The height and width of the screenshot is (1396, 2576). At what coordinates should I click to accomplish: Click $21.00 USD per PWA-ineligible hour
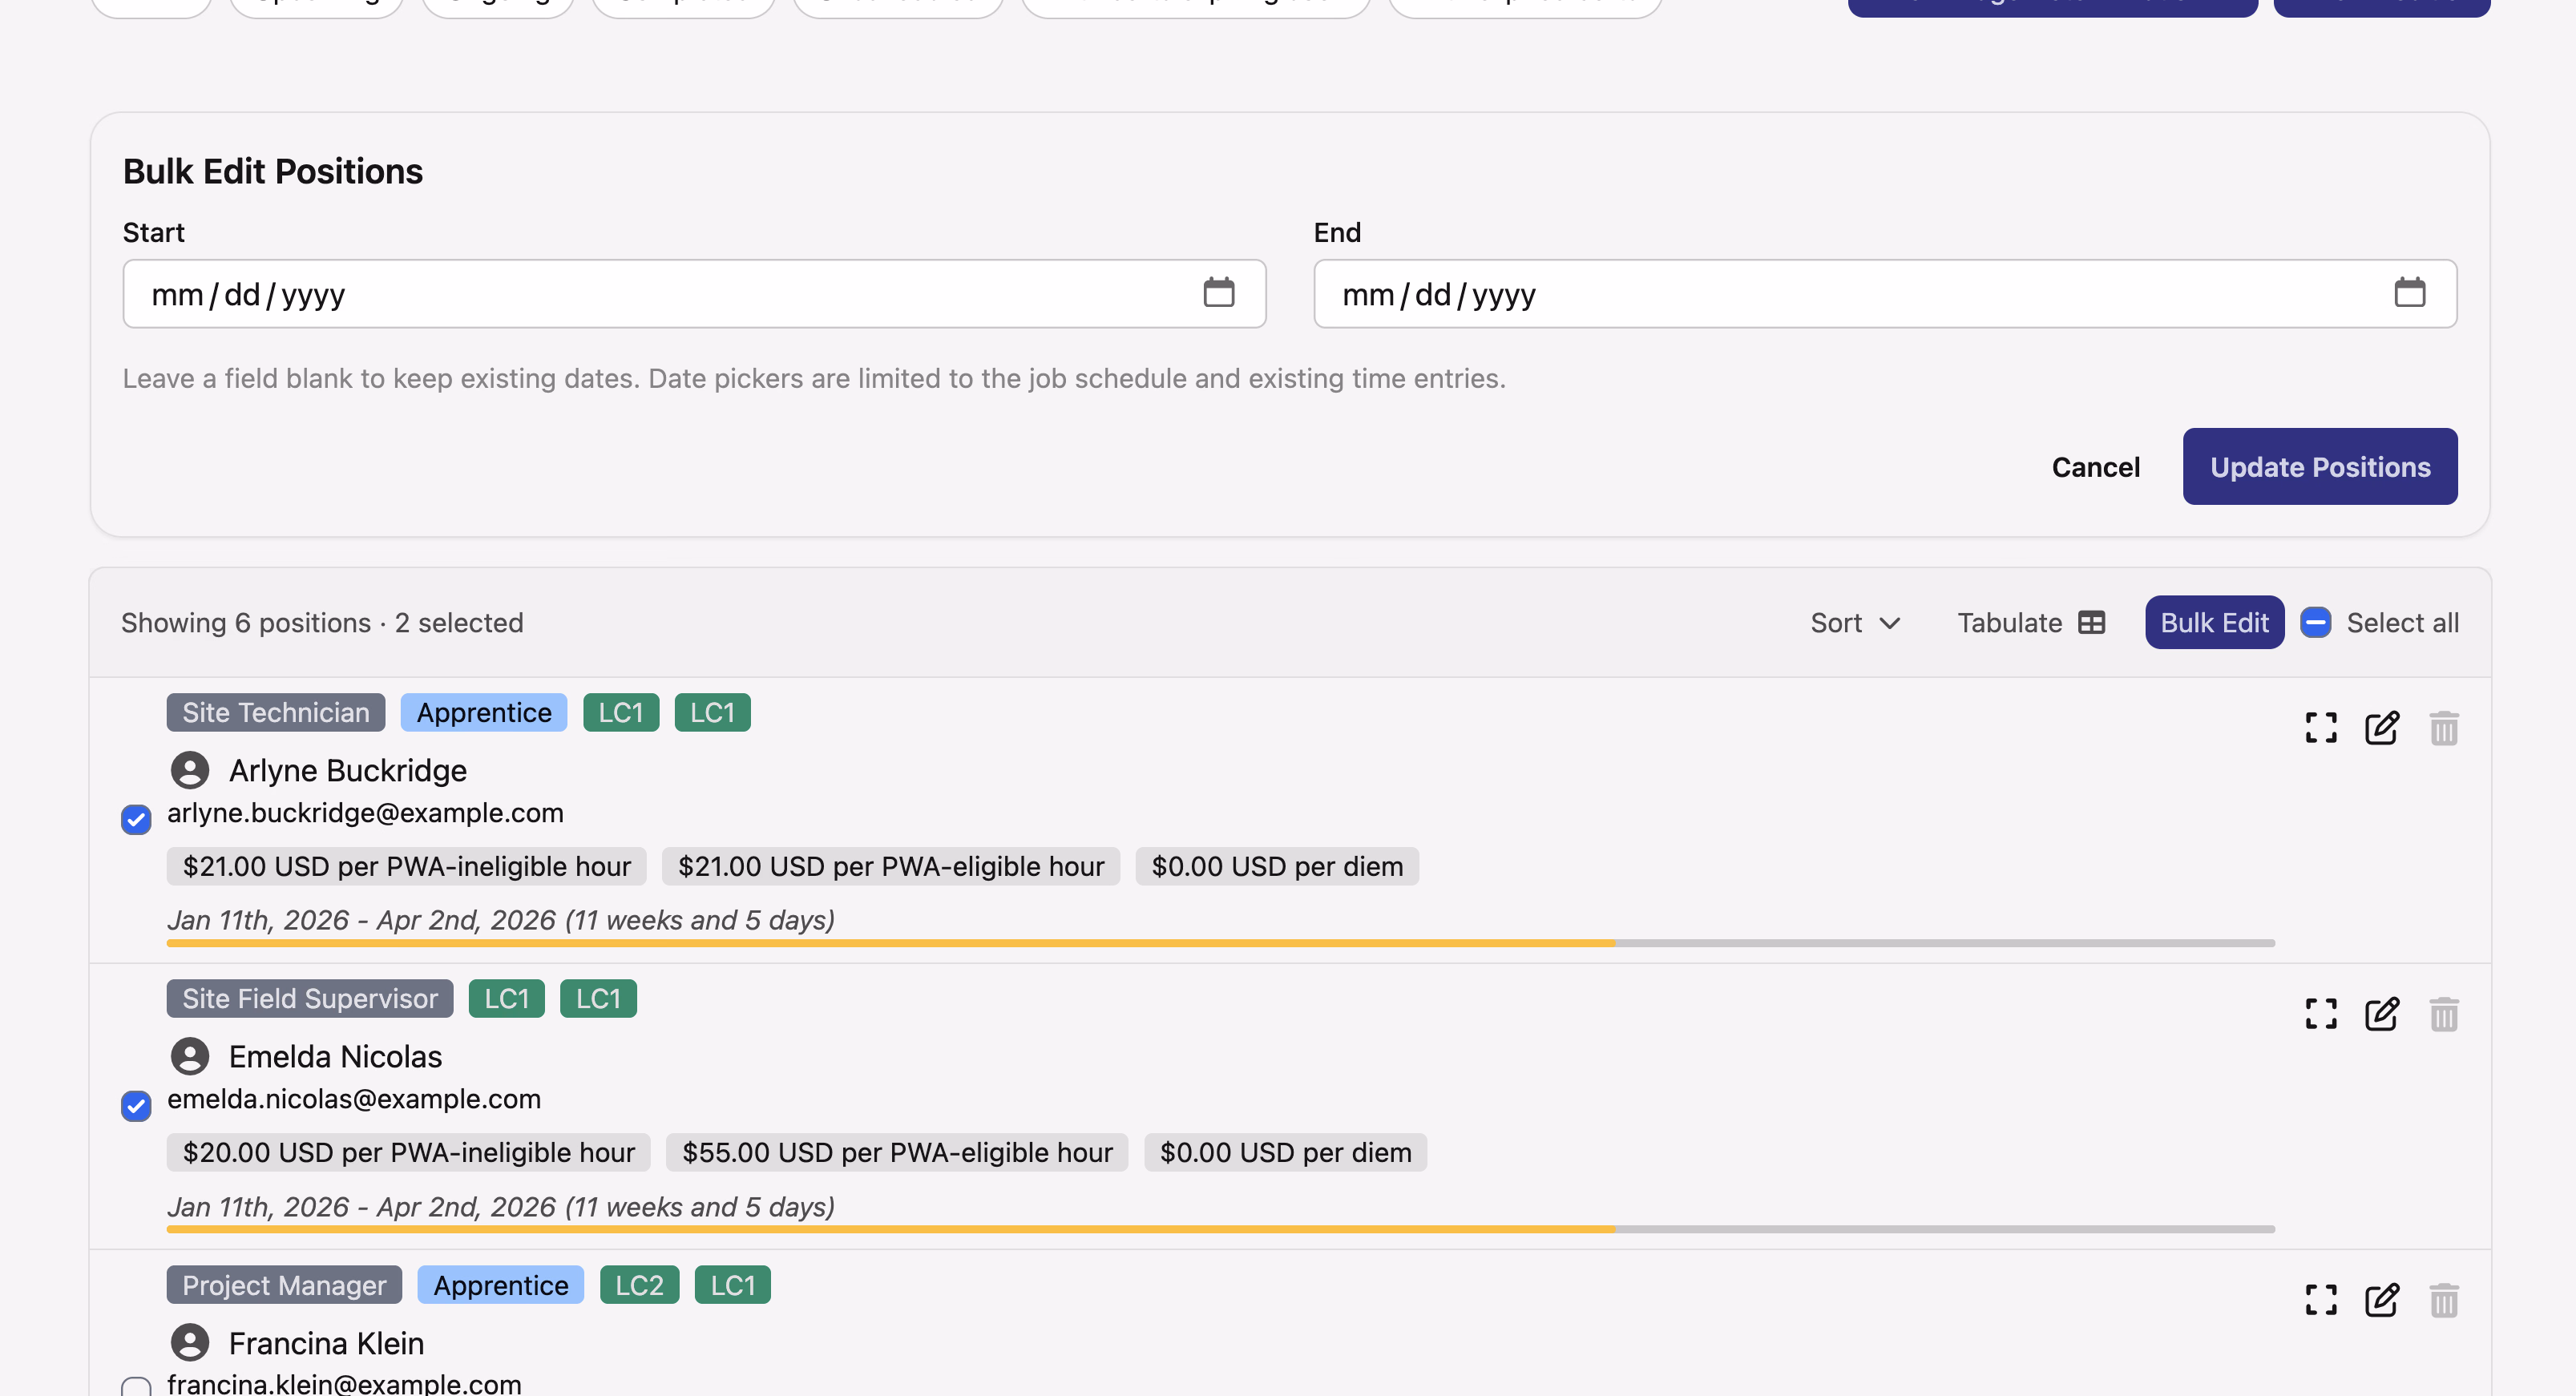(407, 866)
